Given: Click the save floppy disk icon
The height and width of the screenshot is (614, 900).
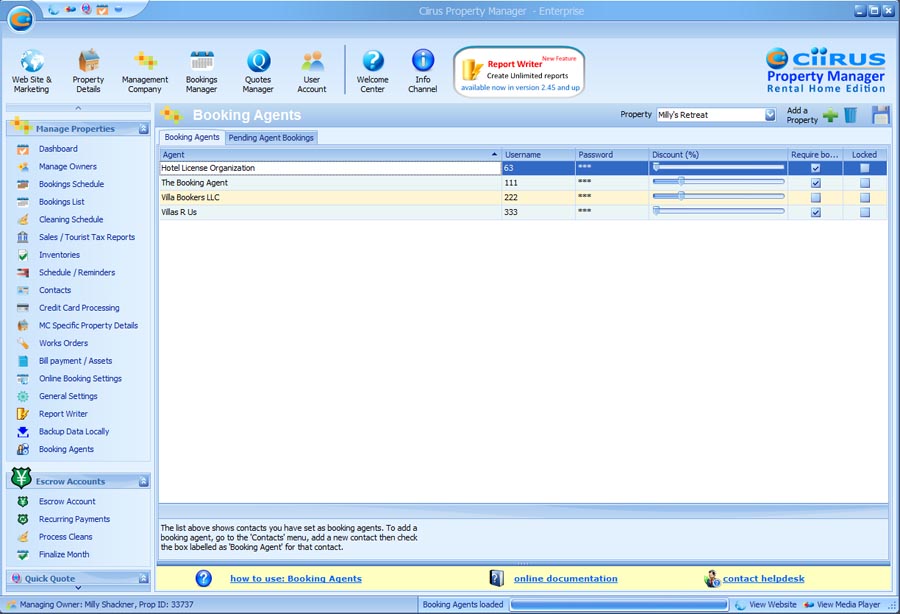Looking at the screenshot, I should 880,115.
